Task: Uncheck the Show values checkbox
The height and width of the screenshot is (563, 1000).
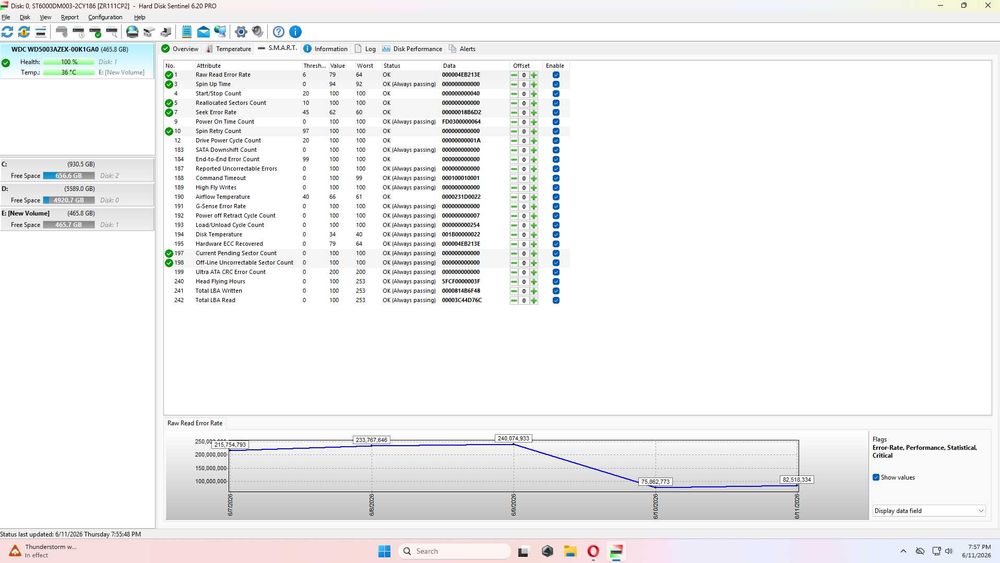Action: 876,477
